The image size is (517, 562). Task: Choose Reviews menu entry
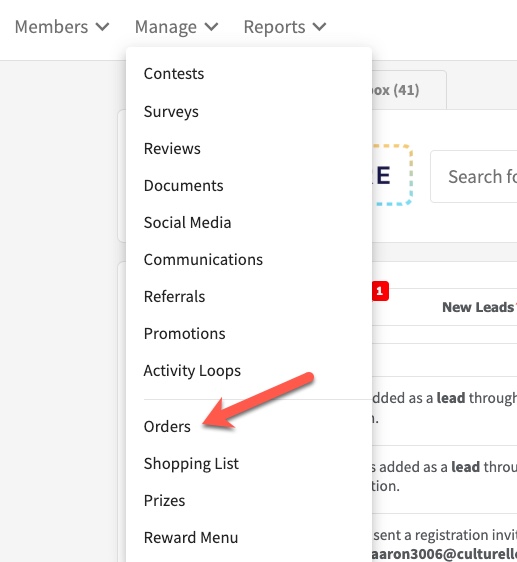[x=172, y=148]
